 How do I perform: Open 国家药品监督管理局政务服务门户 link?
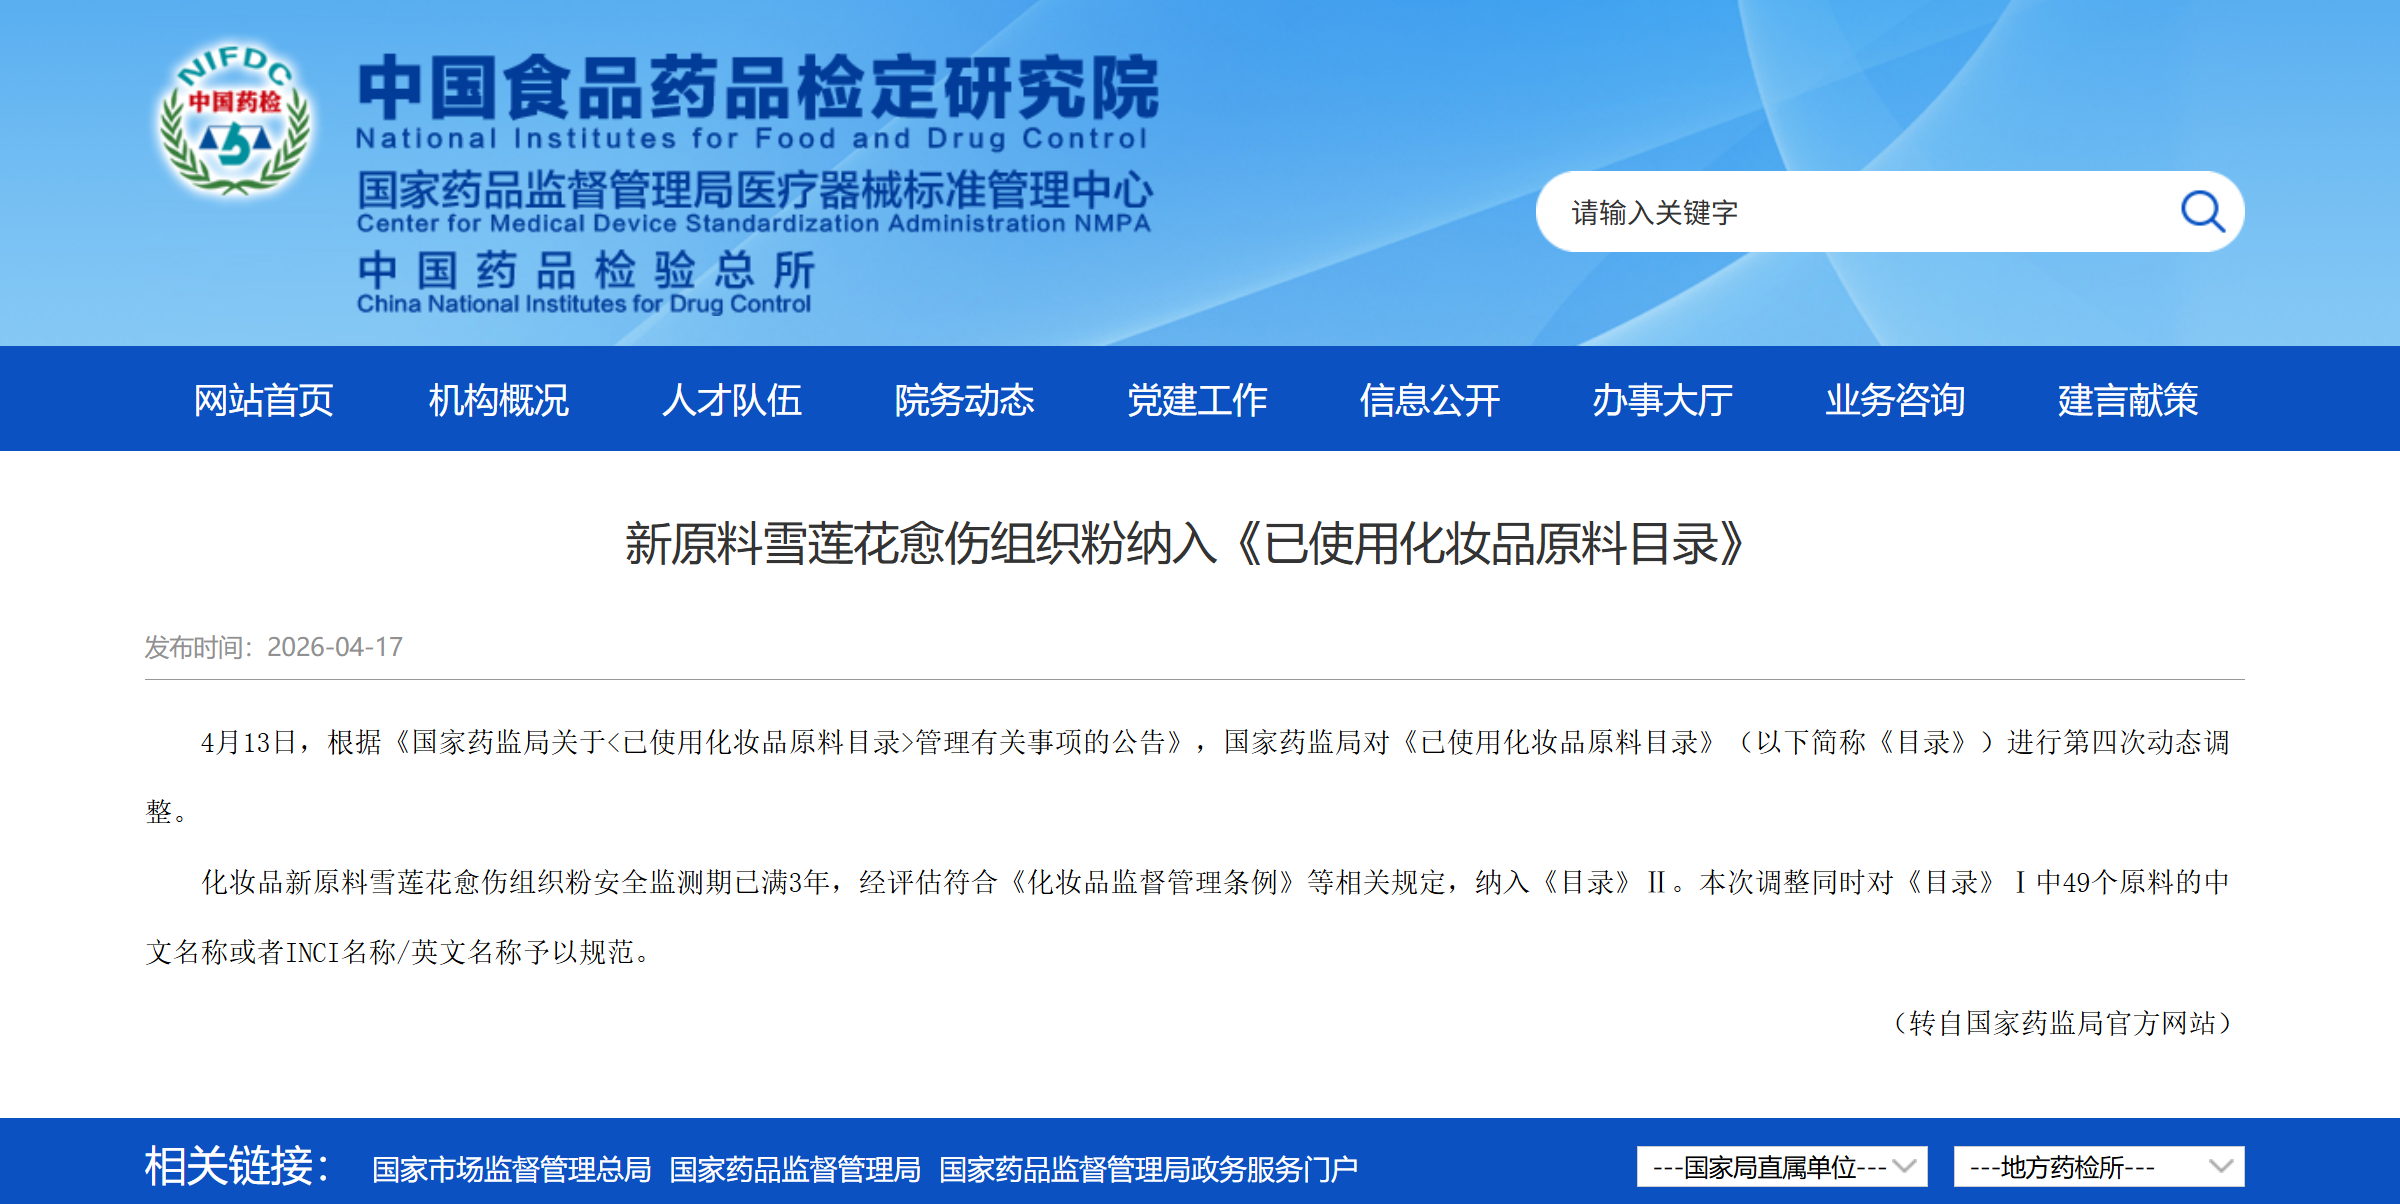1148,1169
